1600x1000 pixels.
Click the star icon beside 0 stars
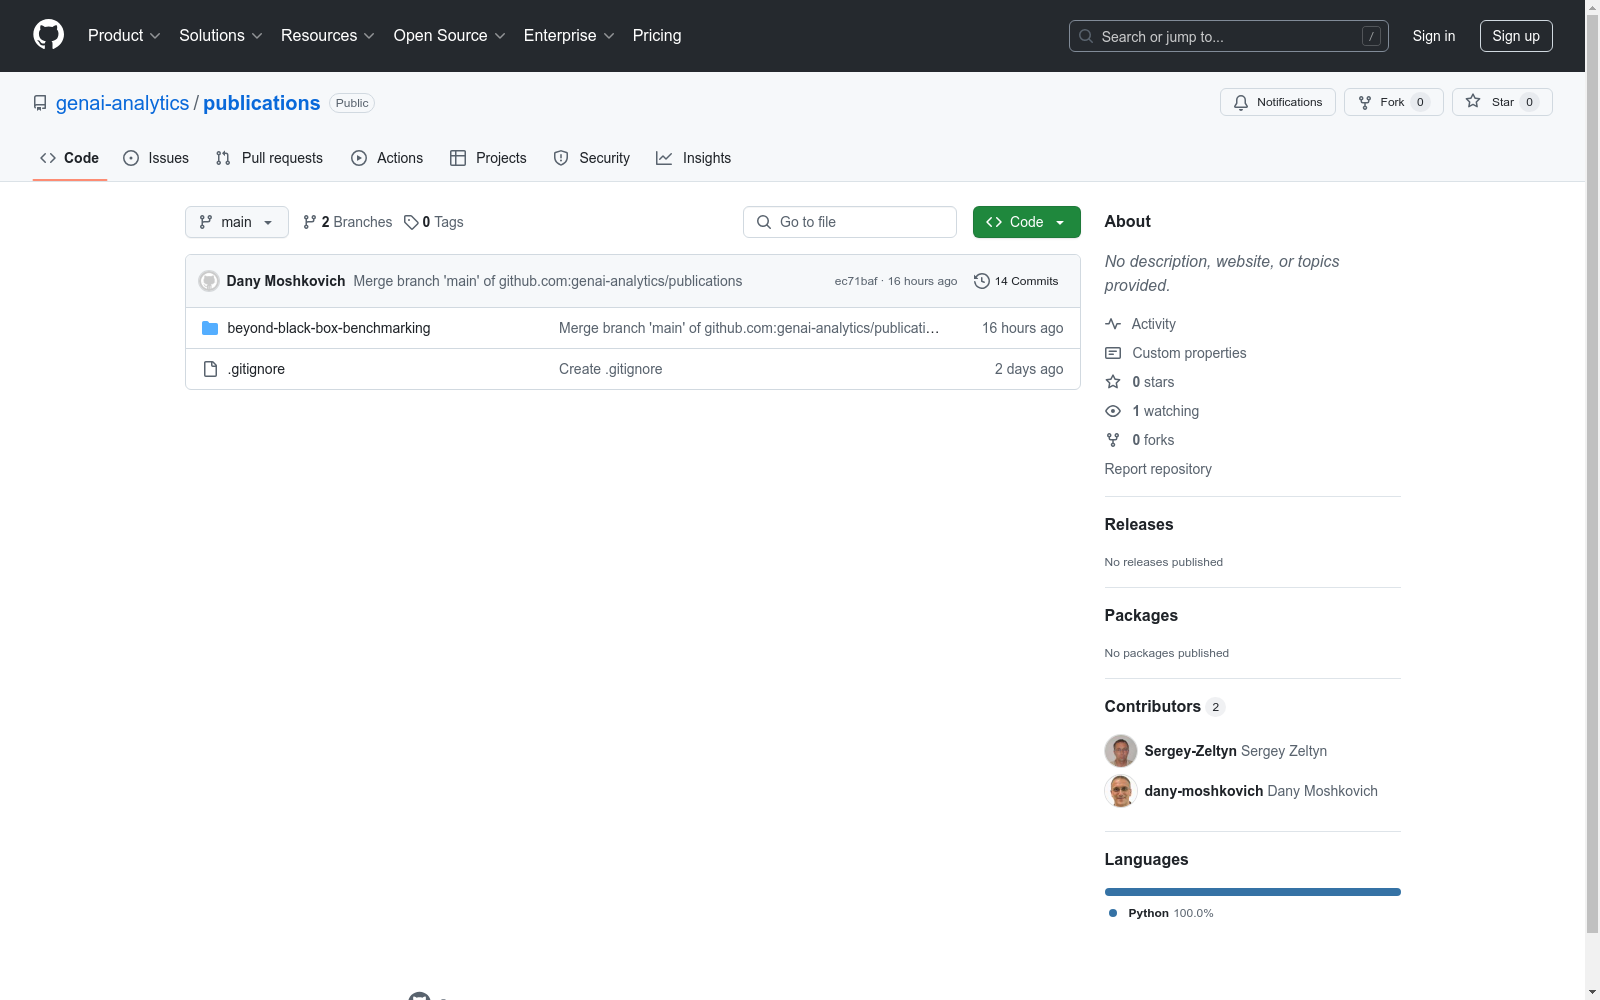(1113, 382)
